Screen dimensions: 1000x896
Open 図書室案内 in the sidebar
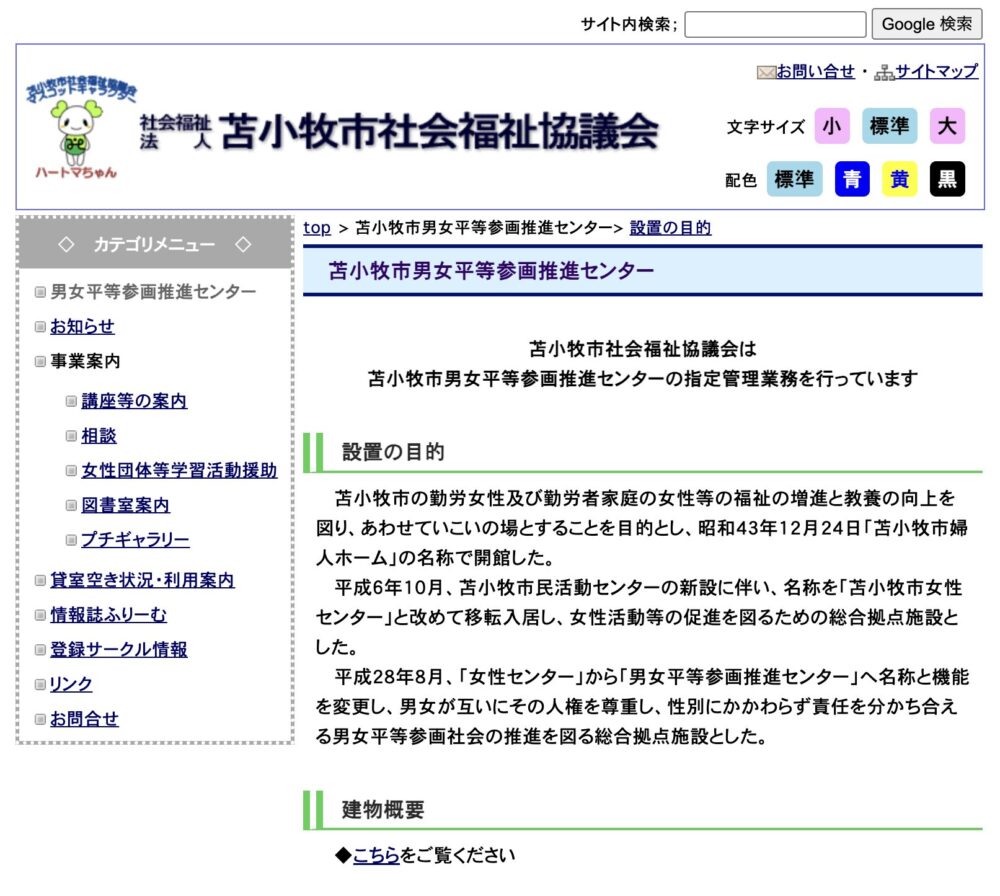click(x=126, y=505)
